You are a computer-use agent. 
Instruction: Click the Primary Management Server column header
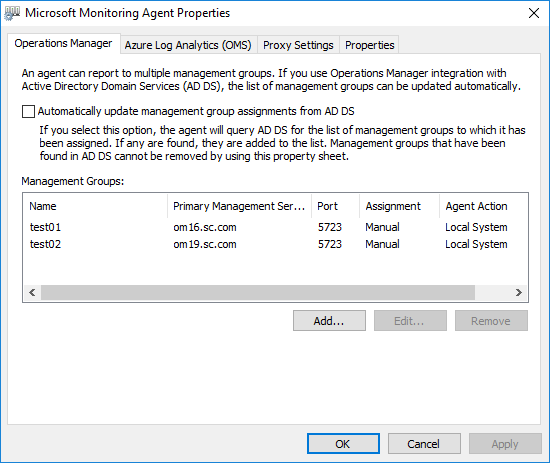[x=240, y=206]
